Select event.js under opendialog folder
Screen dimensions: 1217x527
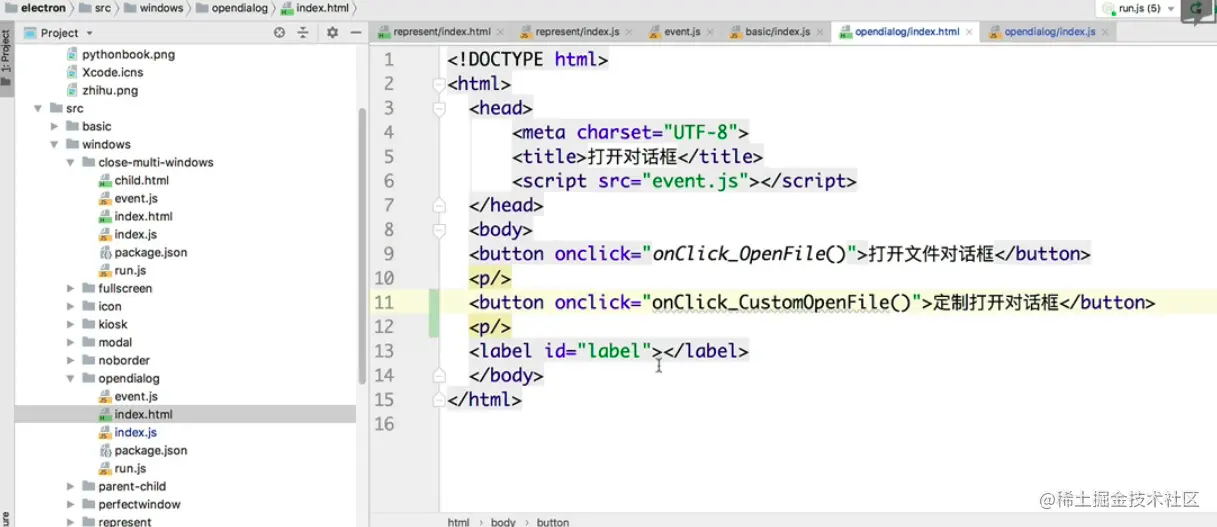(136, 396)
